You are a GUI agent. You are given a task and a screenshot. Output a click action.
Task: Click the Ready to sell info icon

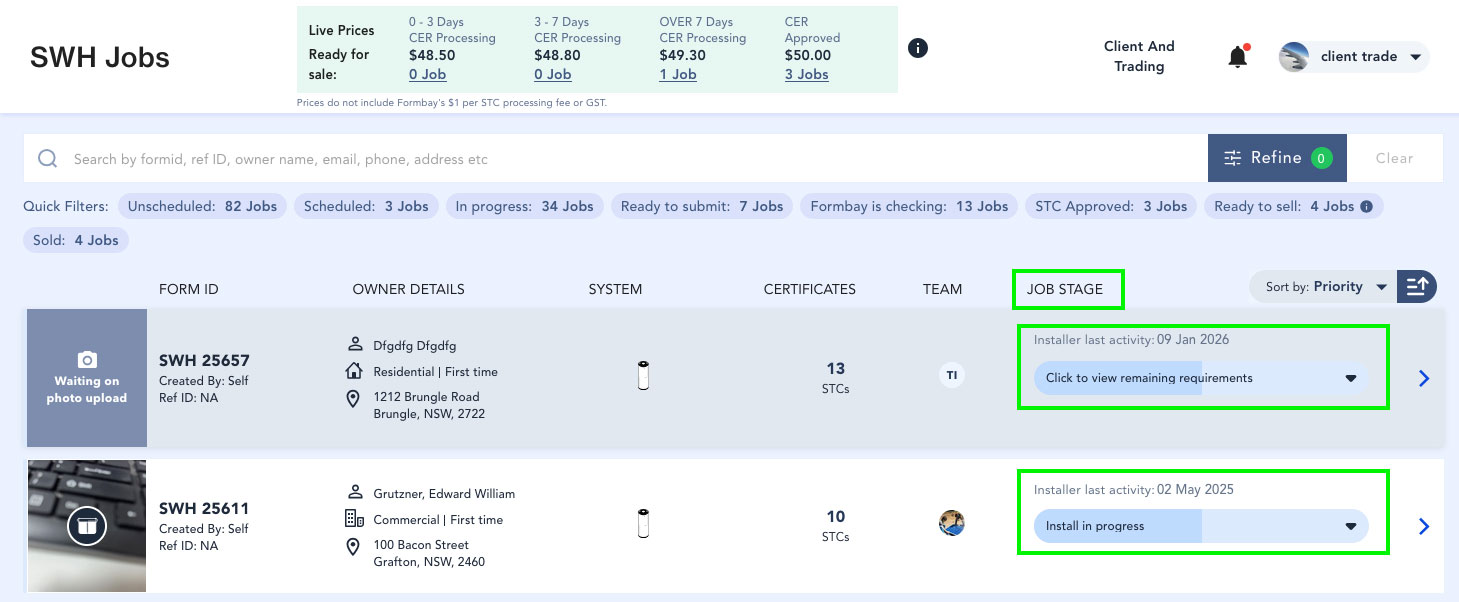[1366, 207]
